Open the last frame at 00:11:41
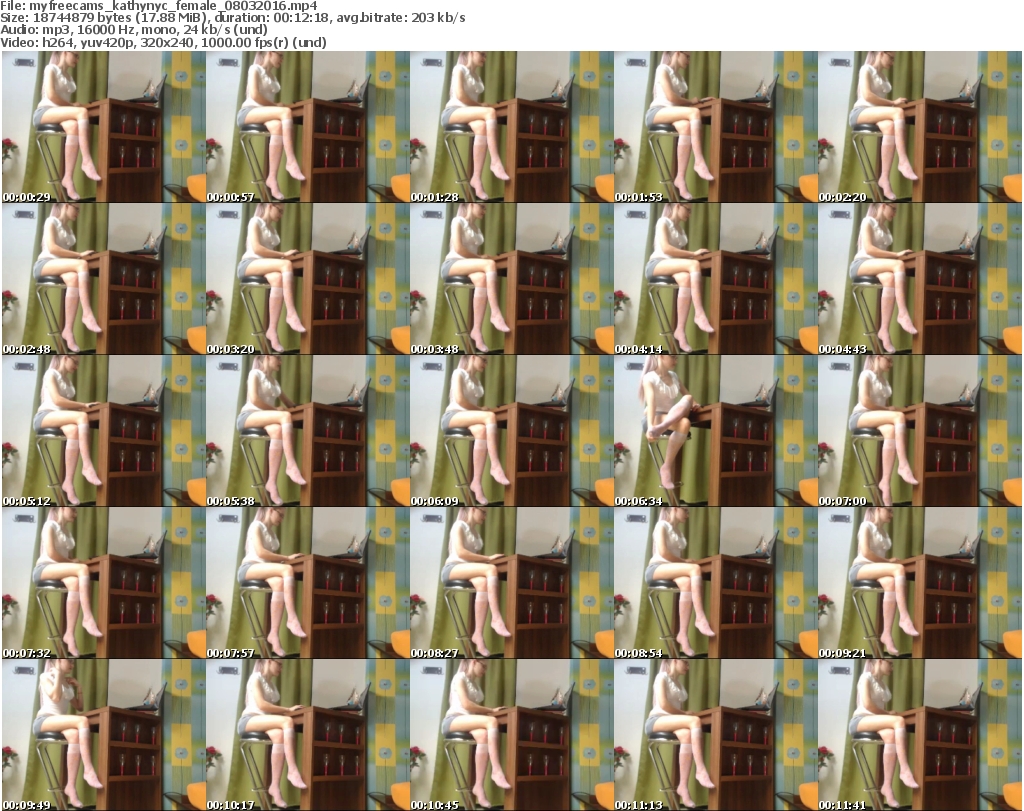The width and height of the screenshot is (1024, 811). [919, 735]
